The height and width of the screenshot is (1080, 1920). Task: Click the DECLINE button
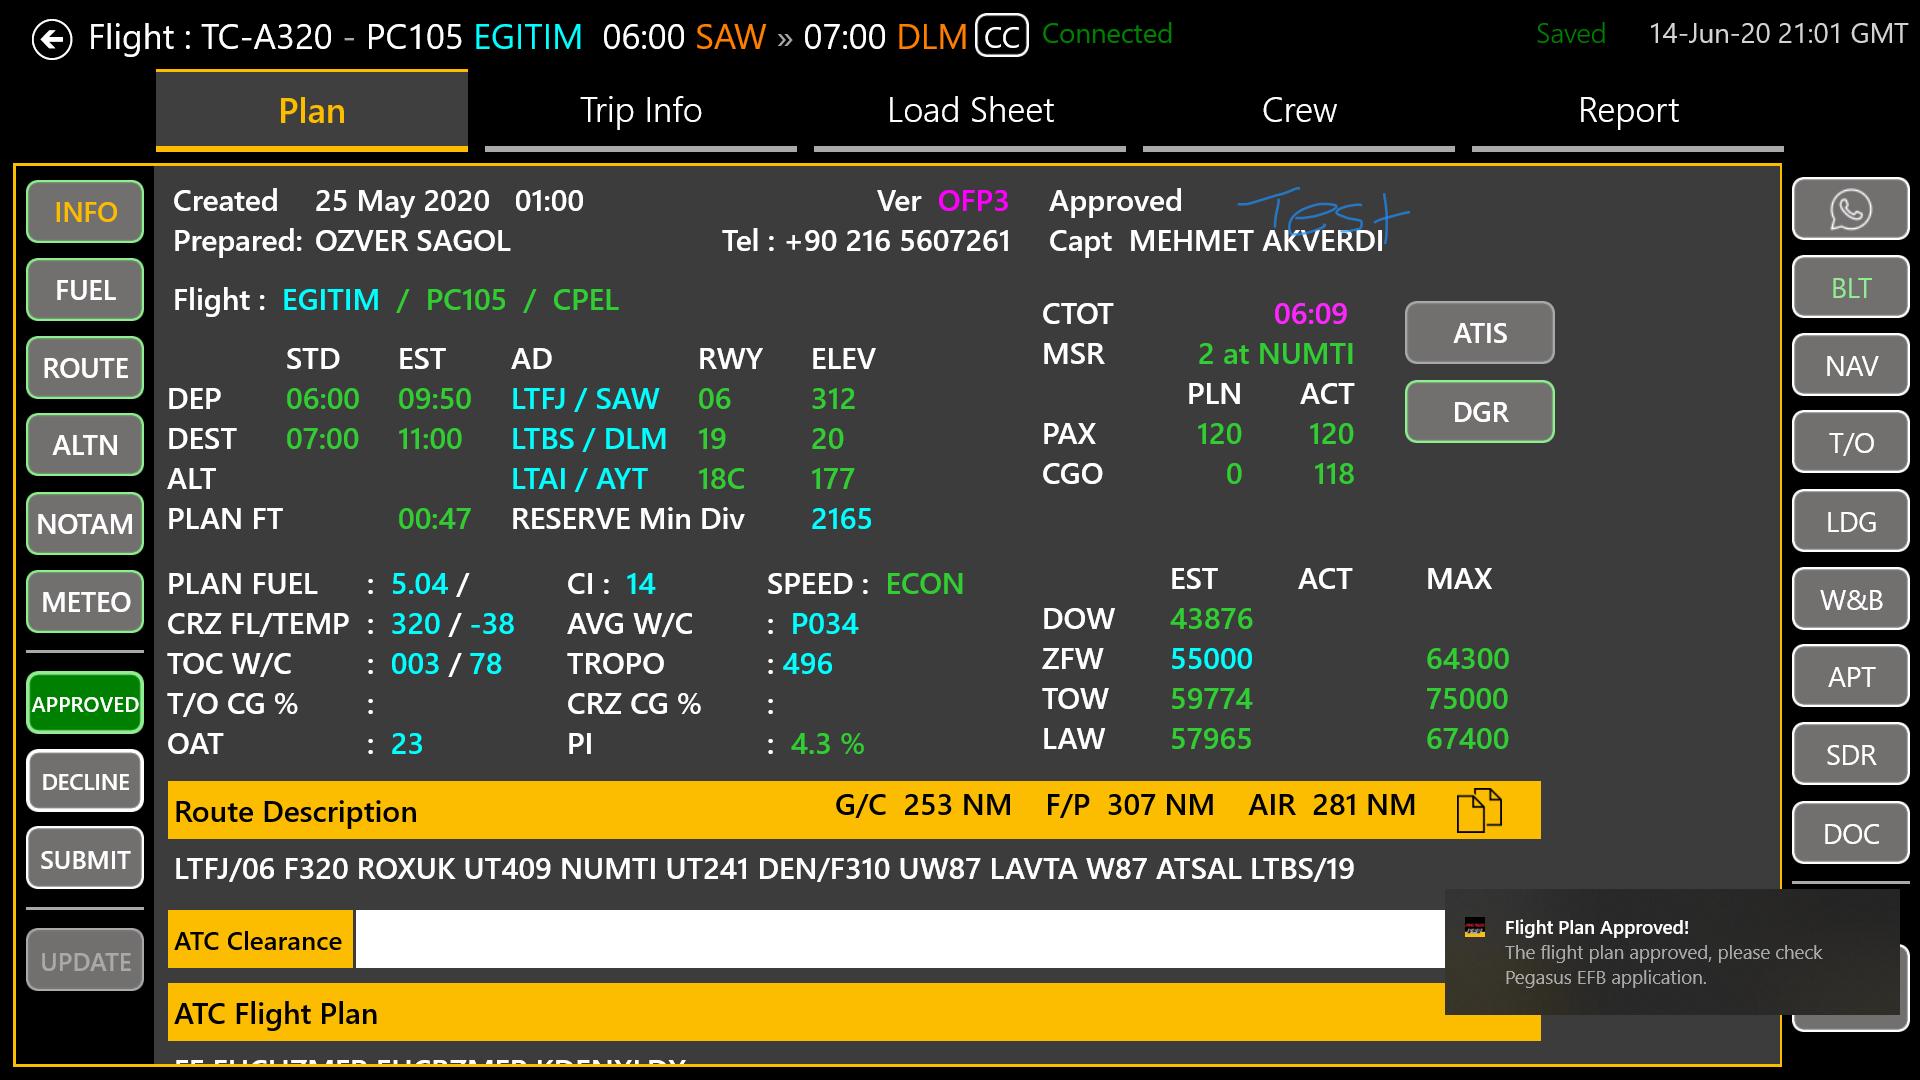(85, 782)
